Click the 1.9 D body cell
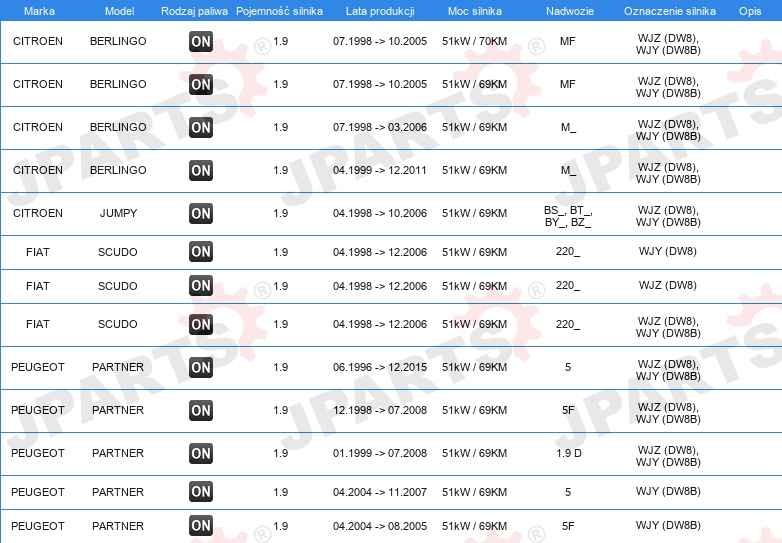782x543 pixels. [x=569, y=453]
